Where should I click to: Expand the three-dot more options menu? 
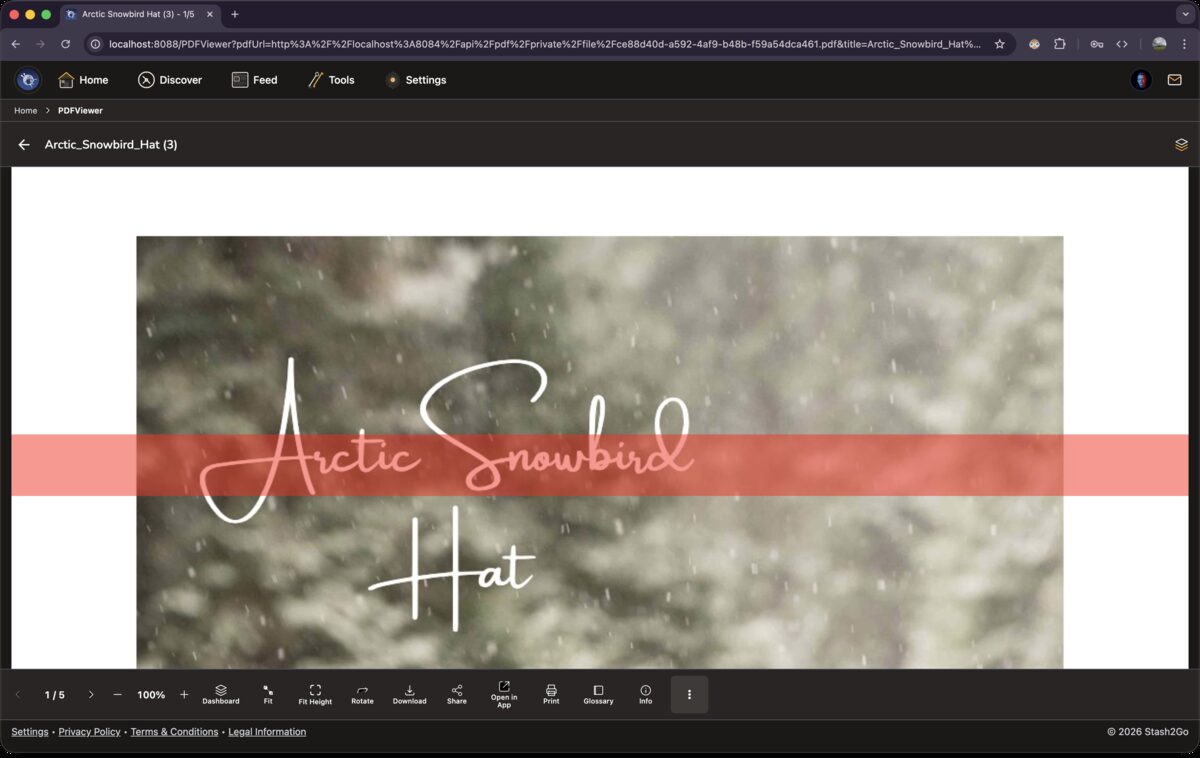pyautogui.click(x=689, y=695)
